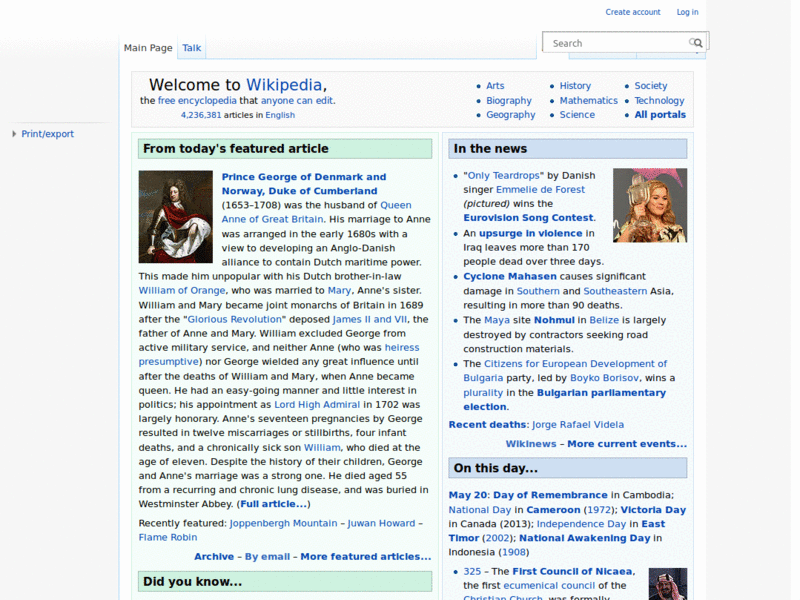The width and height of the screenshot is (800, 600).
Task: Open the Biography portal
Action: tap(509, 101)
